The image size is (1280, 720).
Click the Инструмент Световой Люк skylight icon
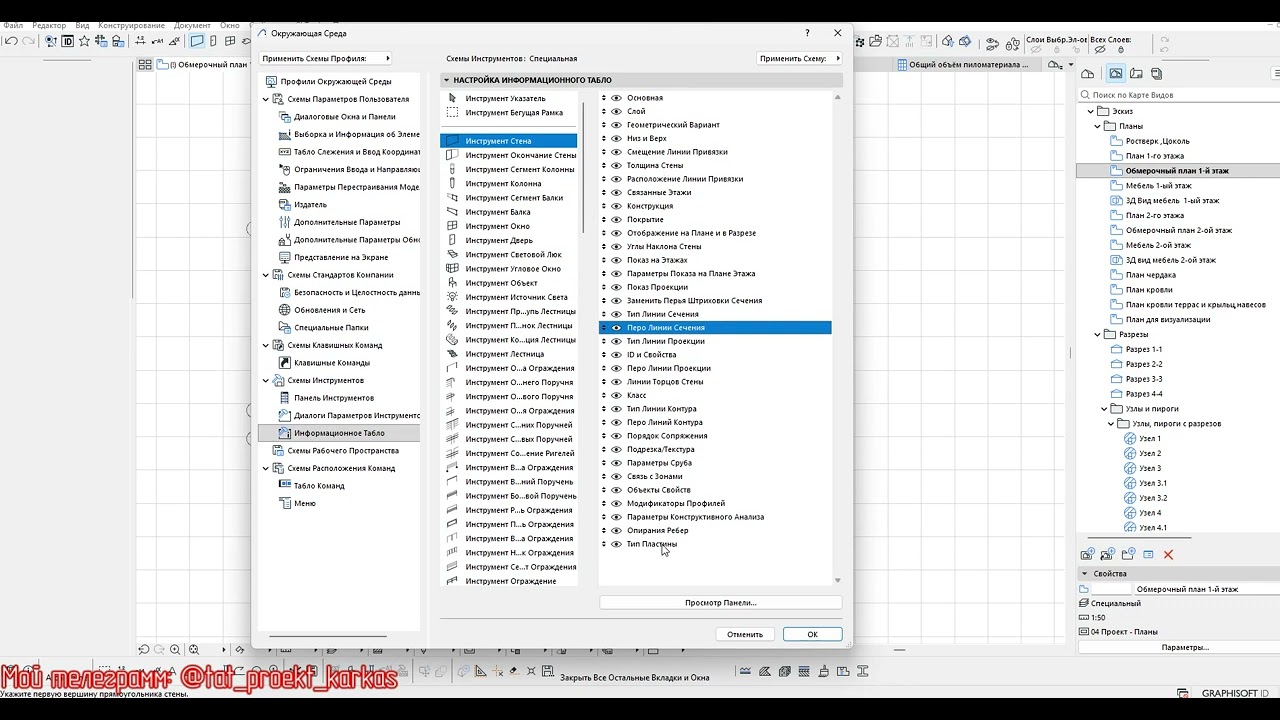[x=452, y=255]
